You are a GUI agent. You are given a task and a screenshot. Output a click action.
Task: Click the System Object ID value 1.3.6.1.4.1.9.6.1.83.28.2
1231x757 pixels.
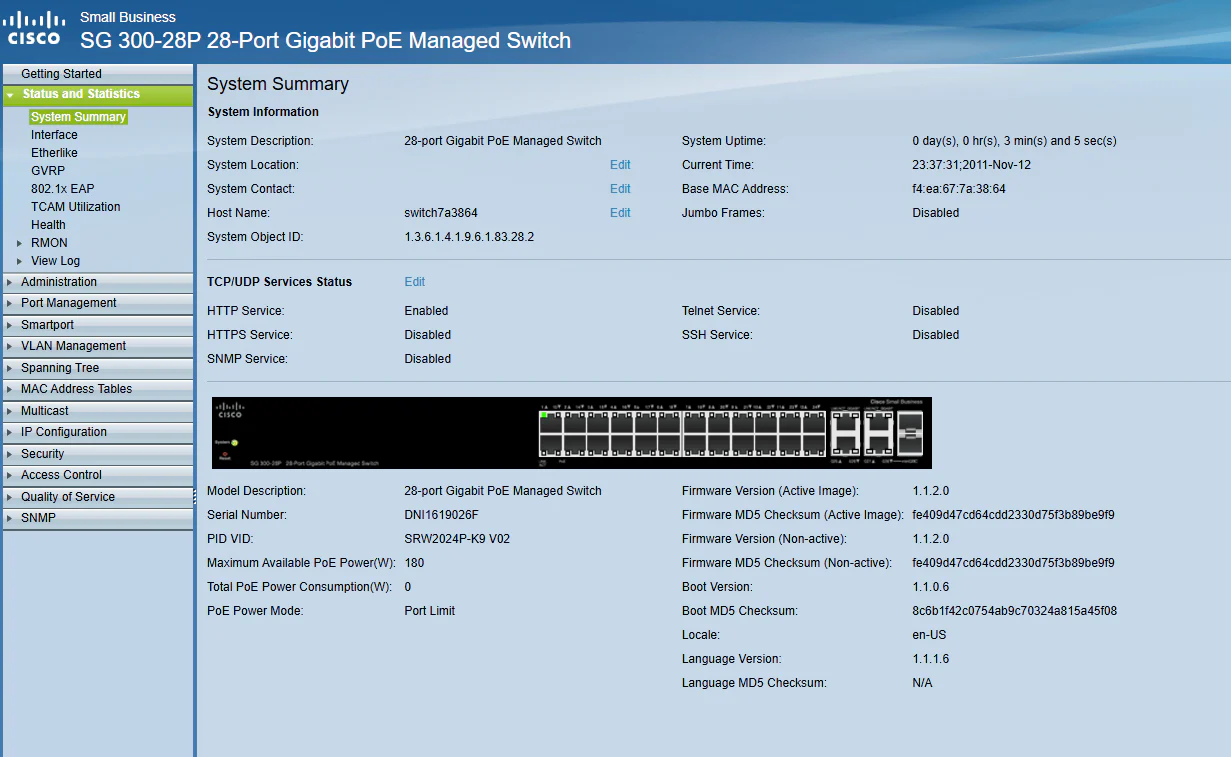click(469, 237)
